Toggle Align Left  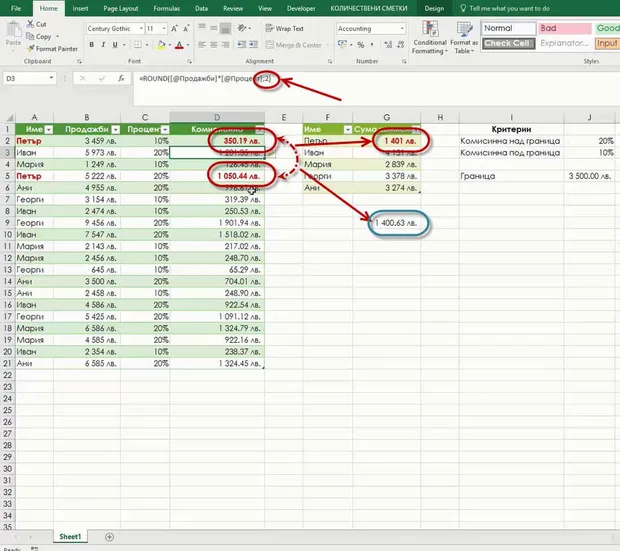[x=202, y=45]
